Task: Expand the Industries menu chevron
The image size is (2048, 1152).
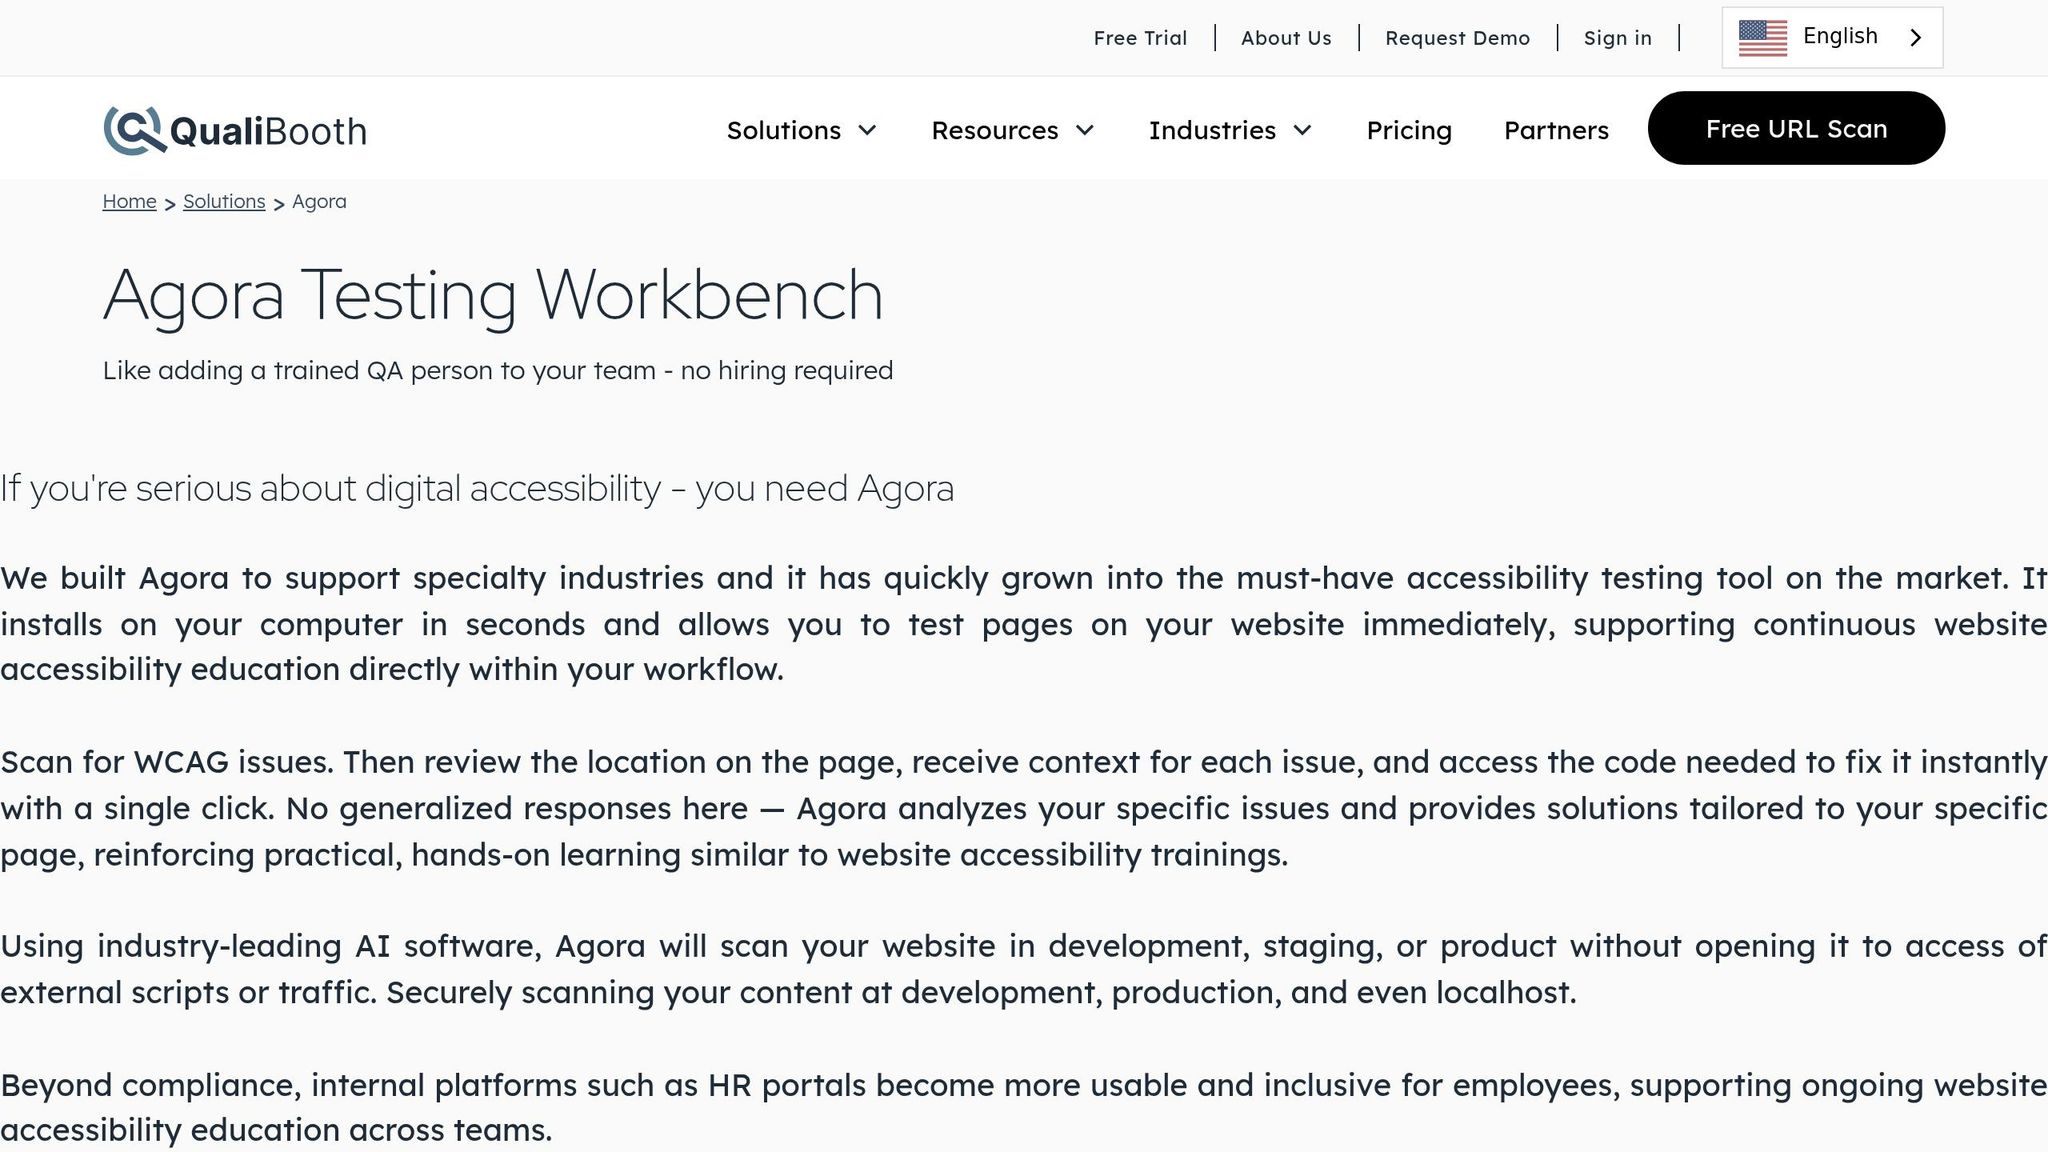Action: pos(1302,130)
